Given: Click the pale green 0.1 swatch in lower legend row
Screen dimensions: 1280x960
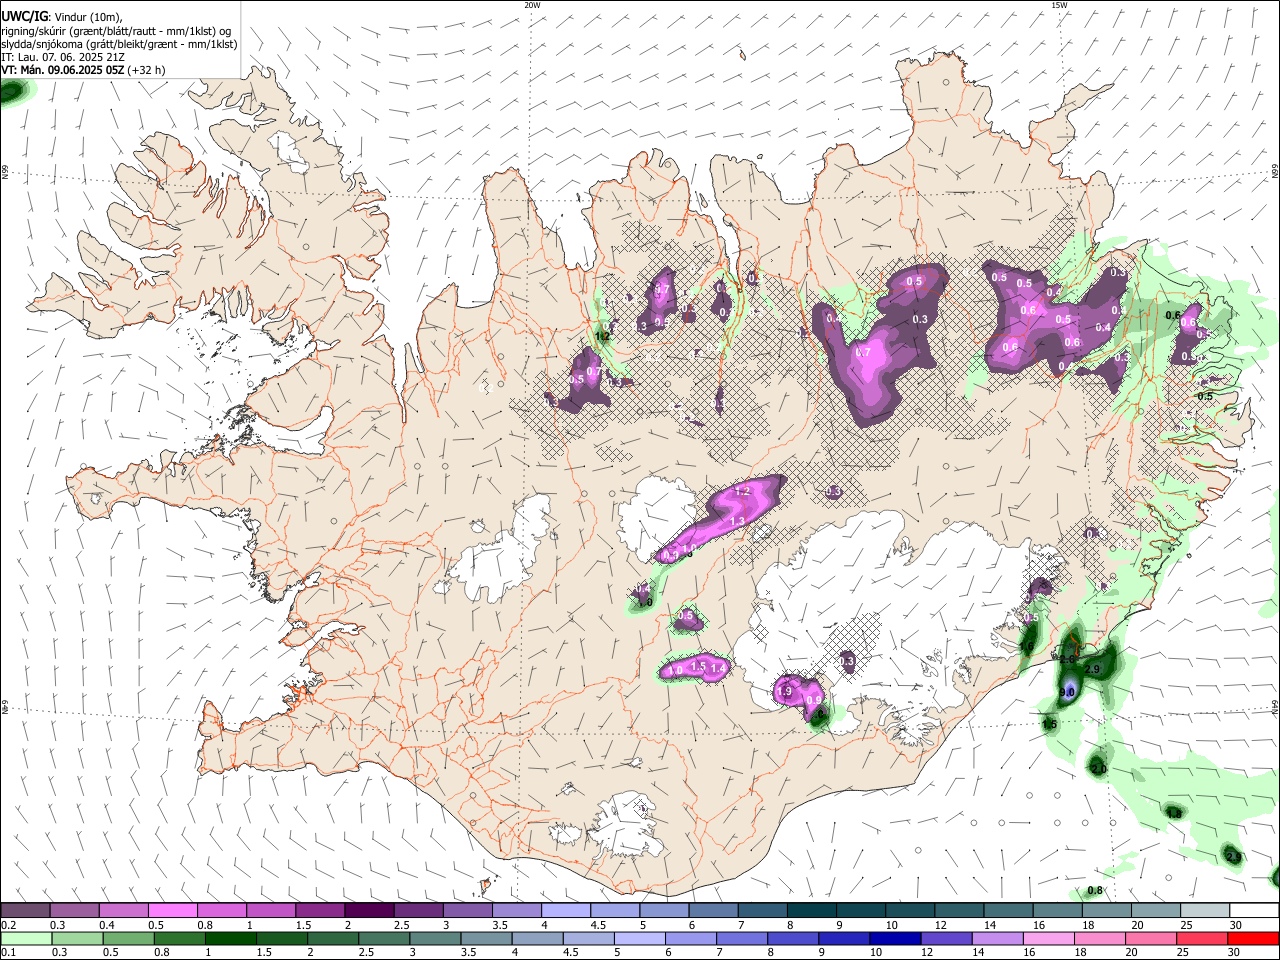Looking at the screenshot, I should (x=26, y=939).
